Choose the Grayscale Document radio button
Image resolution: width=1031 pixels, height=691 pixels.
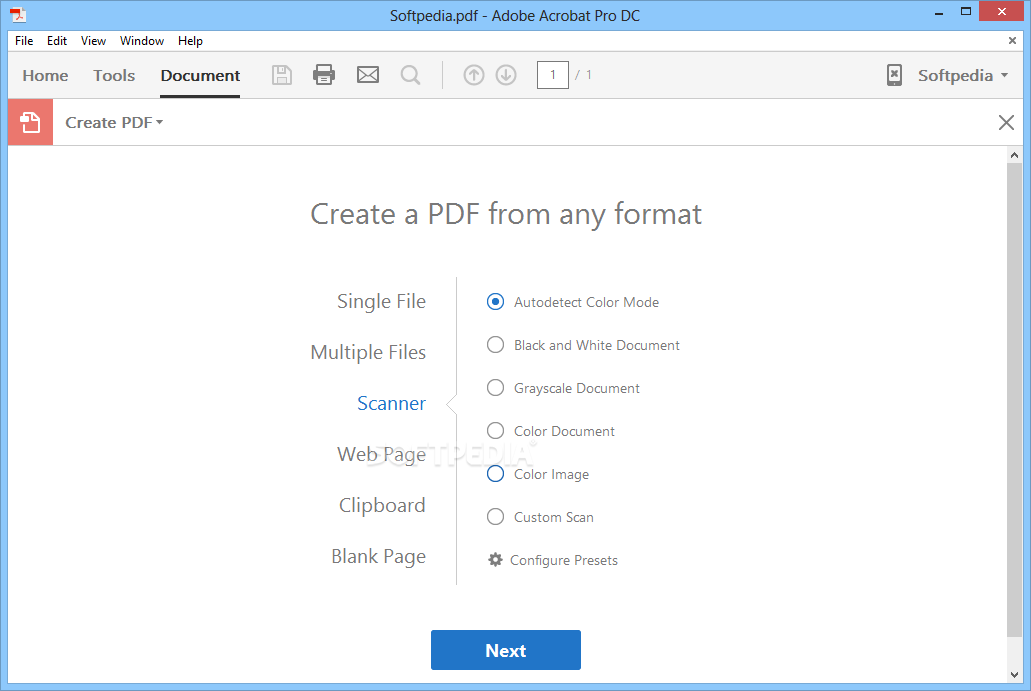pyautogui.click(x=496, y=388)
